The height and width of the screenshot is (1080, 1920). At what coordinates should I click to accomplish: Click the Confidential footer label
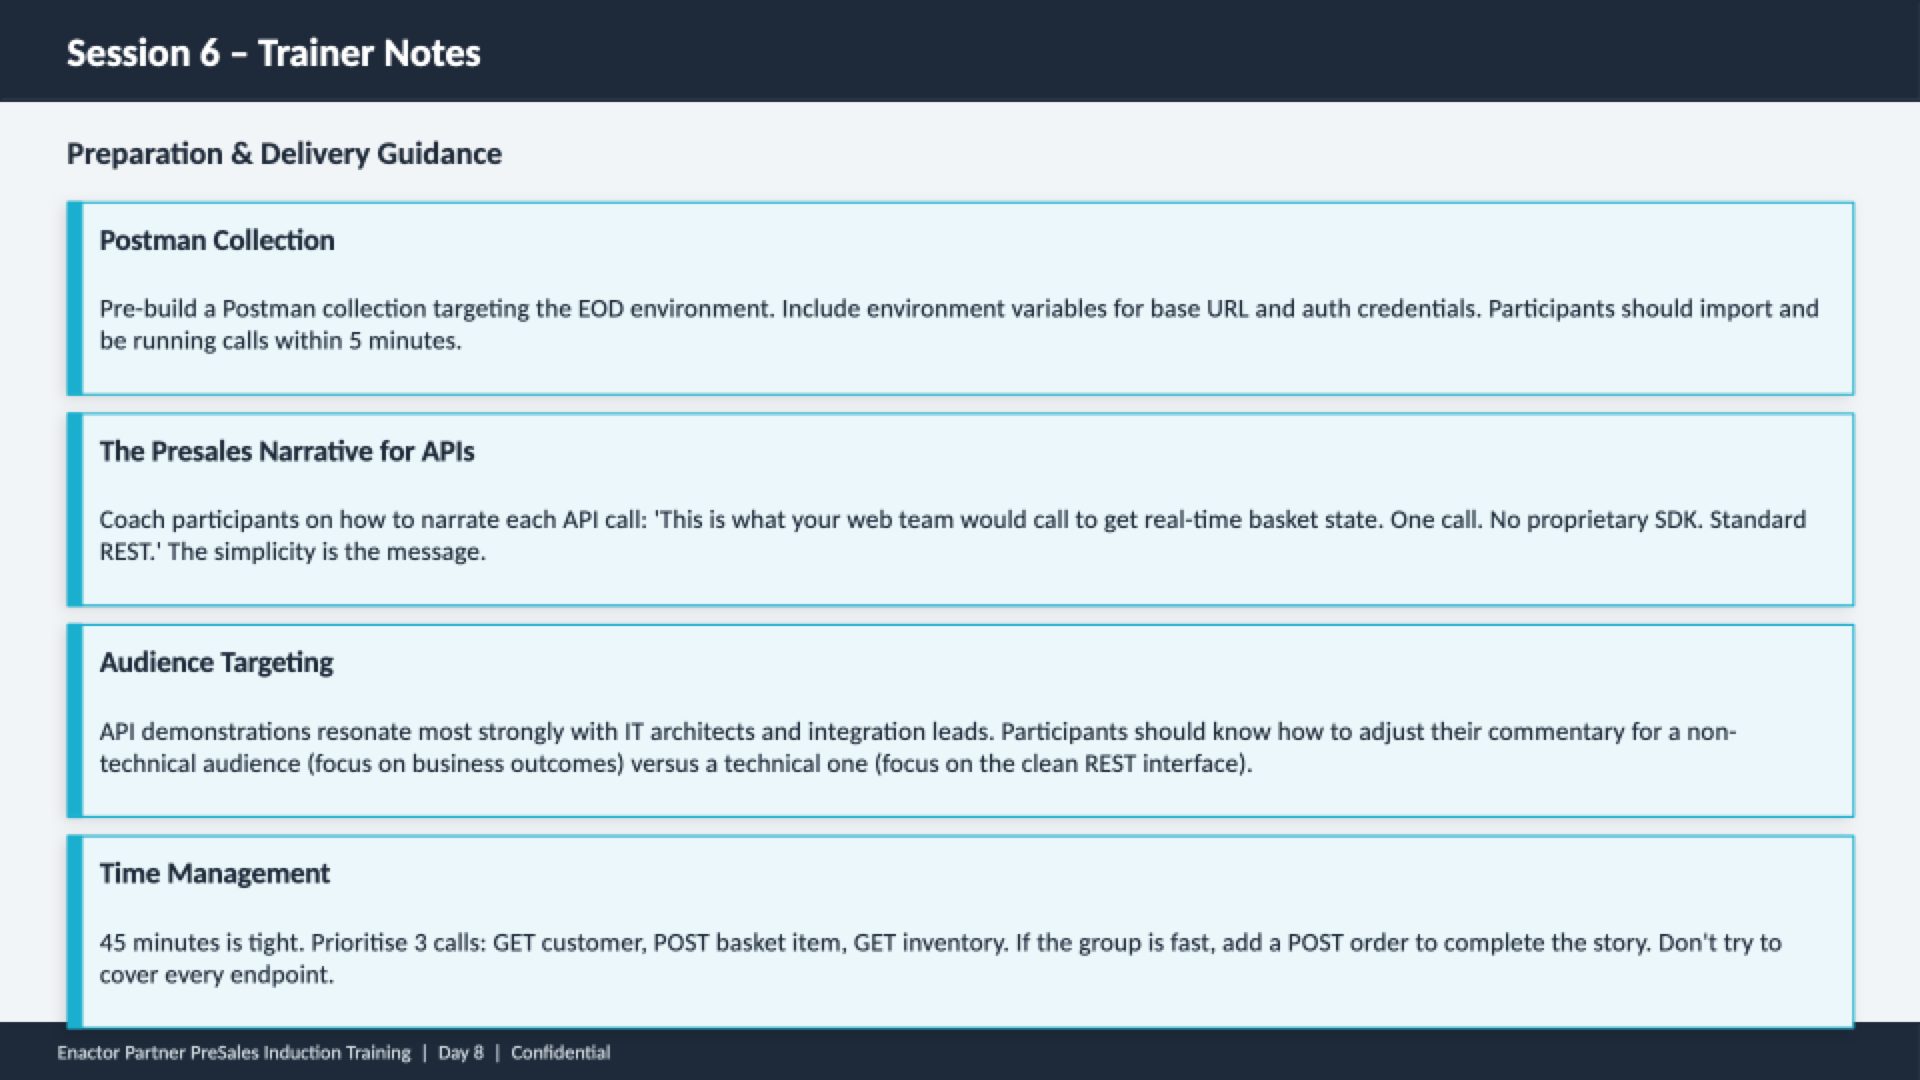[560, 1052]
